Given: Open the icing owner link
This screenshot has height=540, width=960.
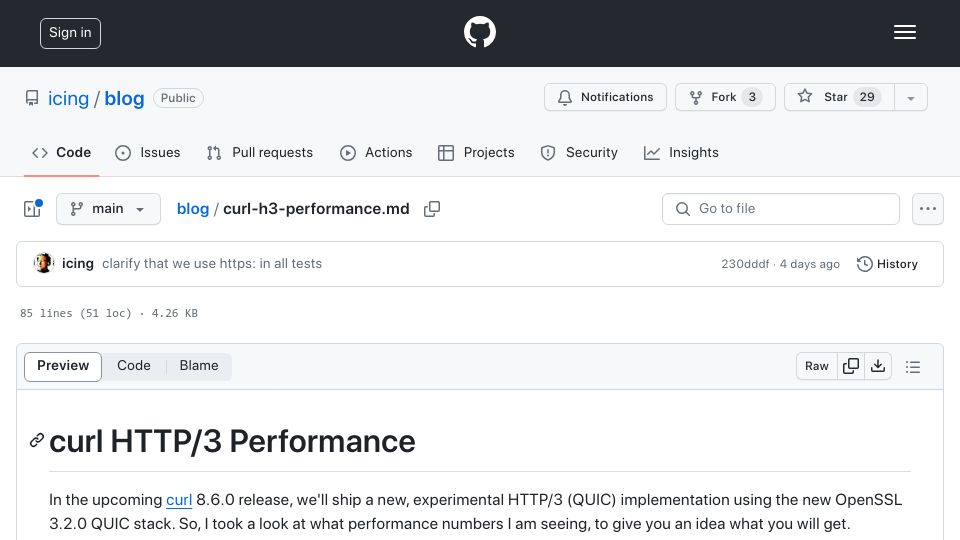Looking at the screenshot, I should click(68, 98).
